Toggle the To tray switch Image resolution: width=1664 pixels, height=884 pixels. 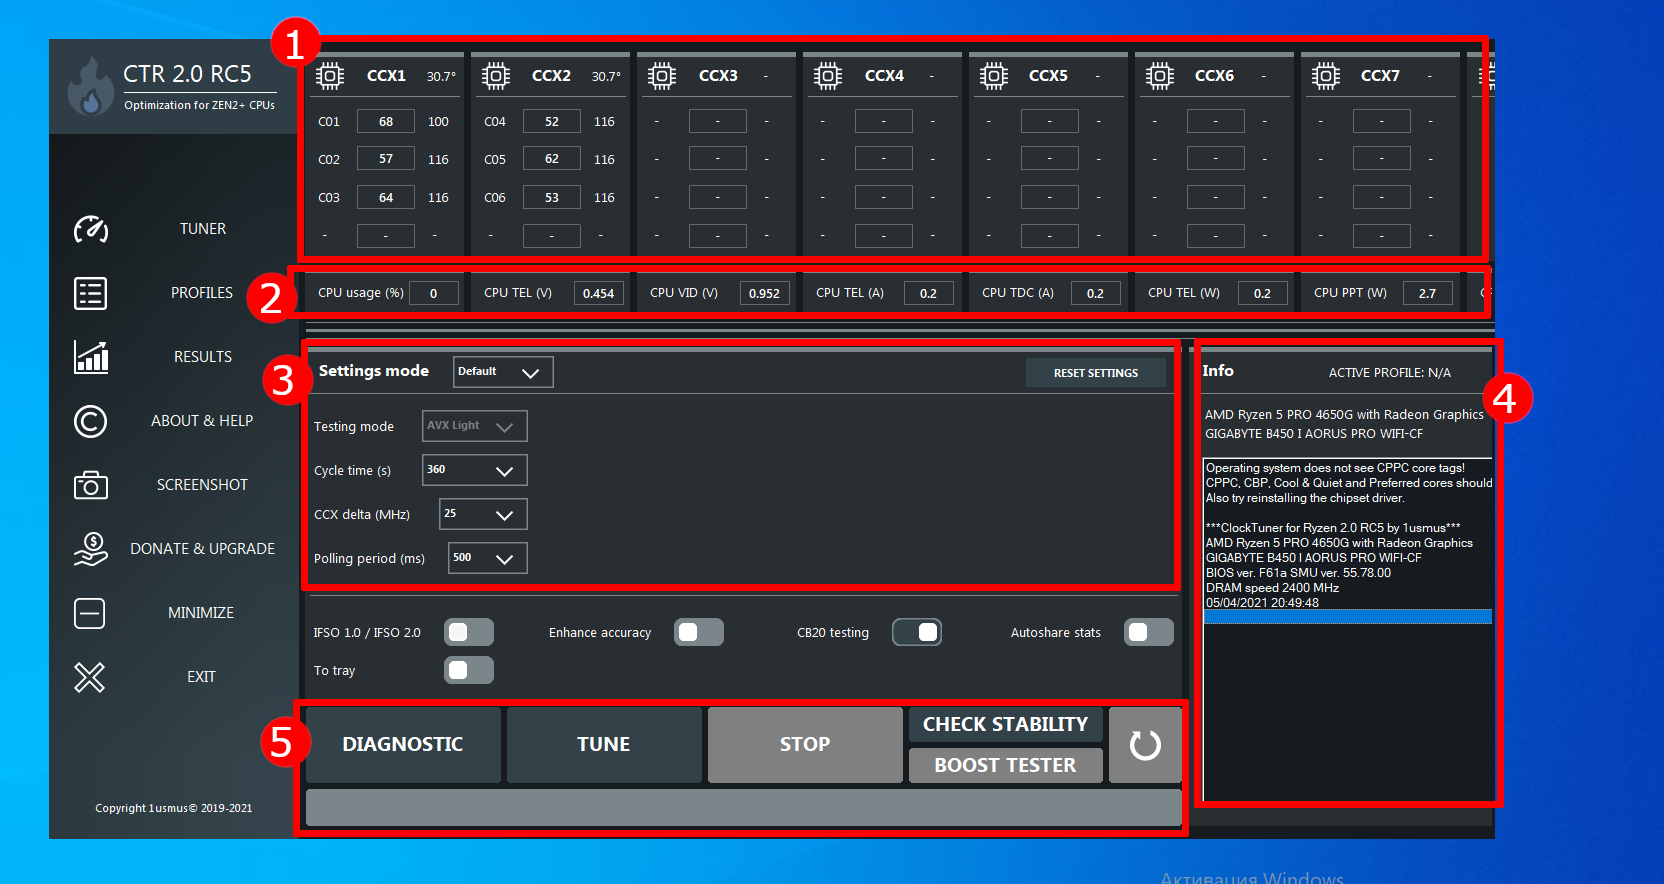click(x=469, y=670)
